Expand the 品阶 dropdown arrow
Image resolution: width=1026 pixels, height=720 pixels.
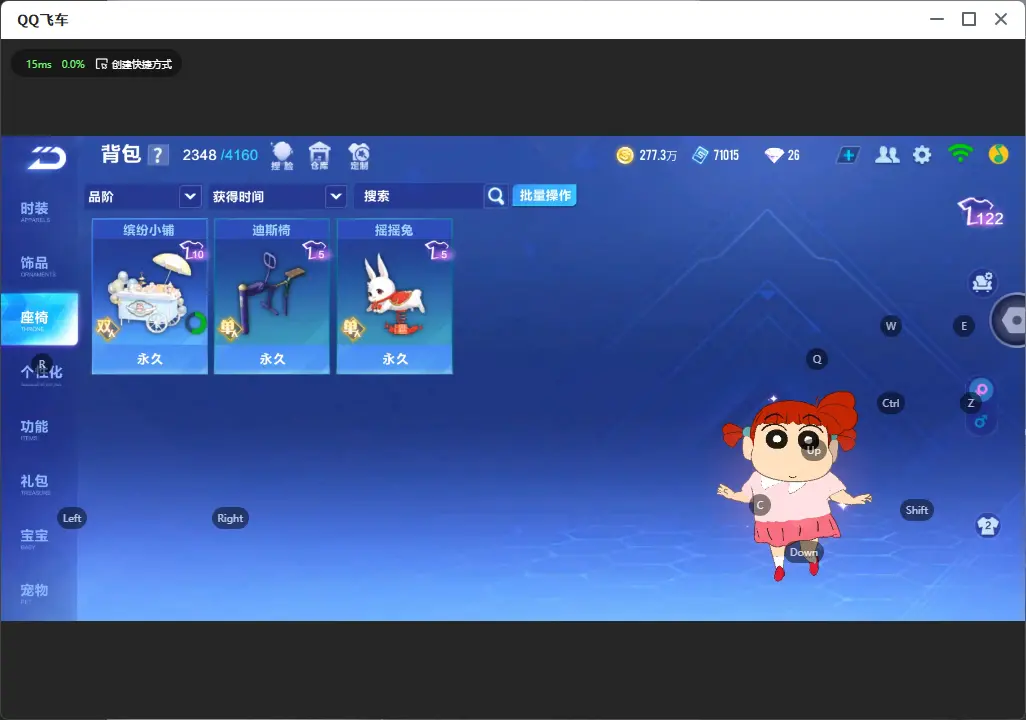click(190, 196)
